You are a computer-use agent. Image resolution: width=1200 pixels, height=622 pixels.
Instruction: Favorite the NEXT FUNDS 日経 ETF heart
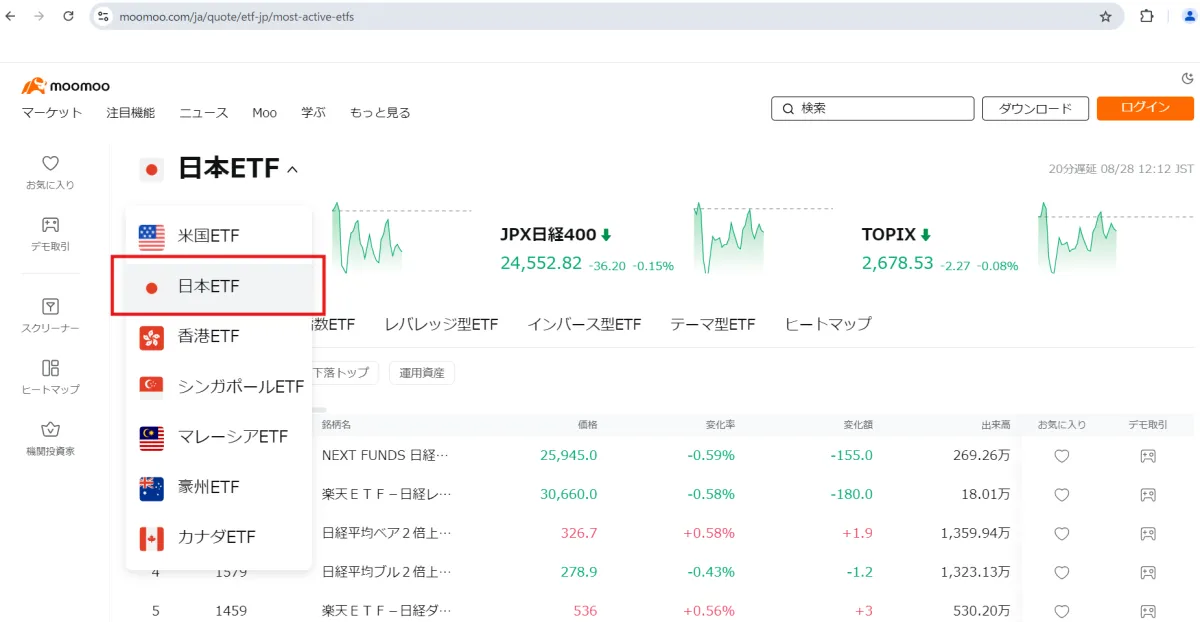[1062, 456]
